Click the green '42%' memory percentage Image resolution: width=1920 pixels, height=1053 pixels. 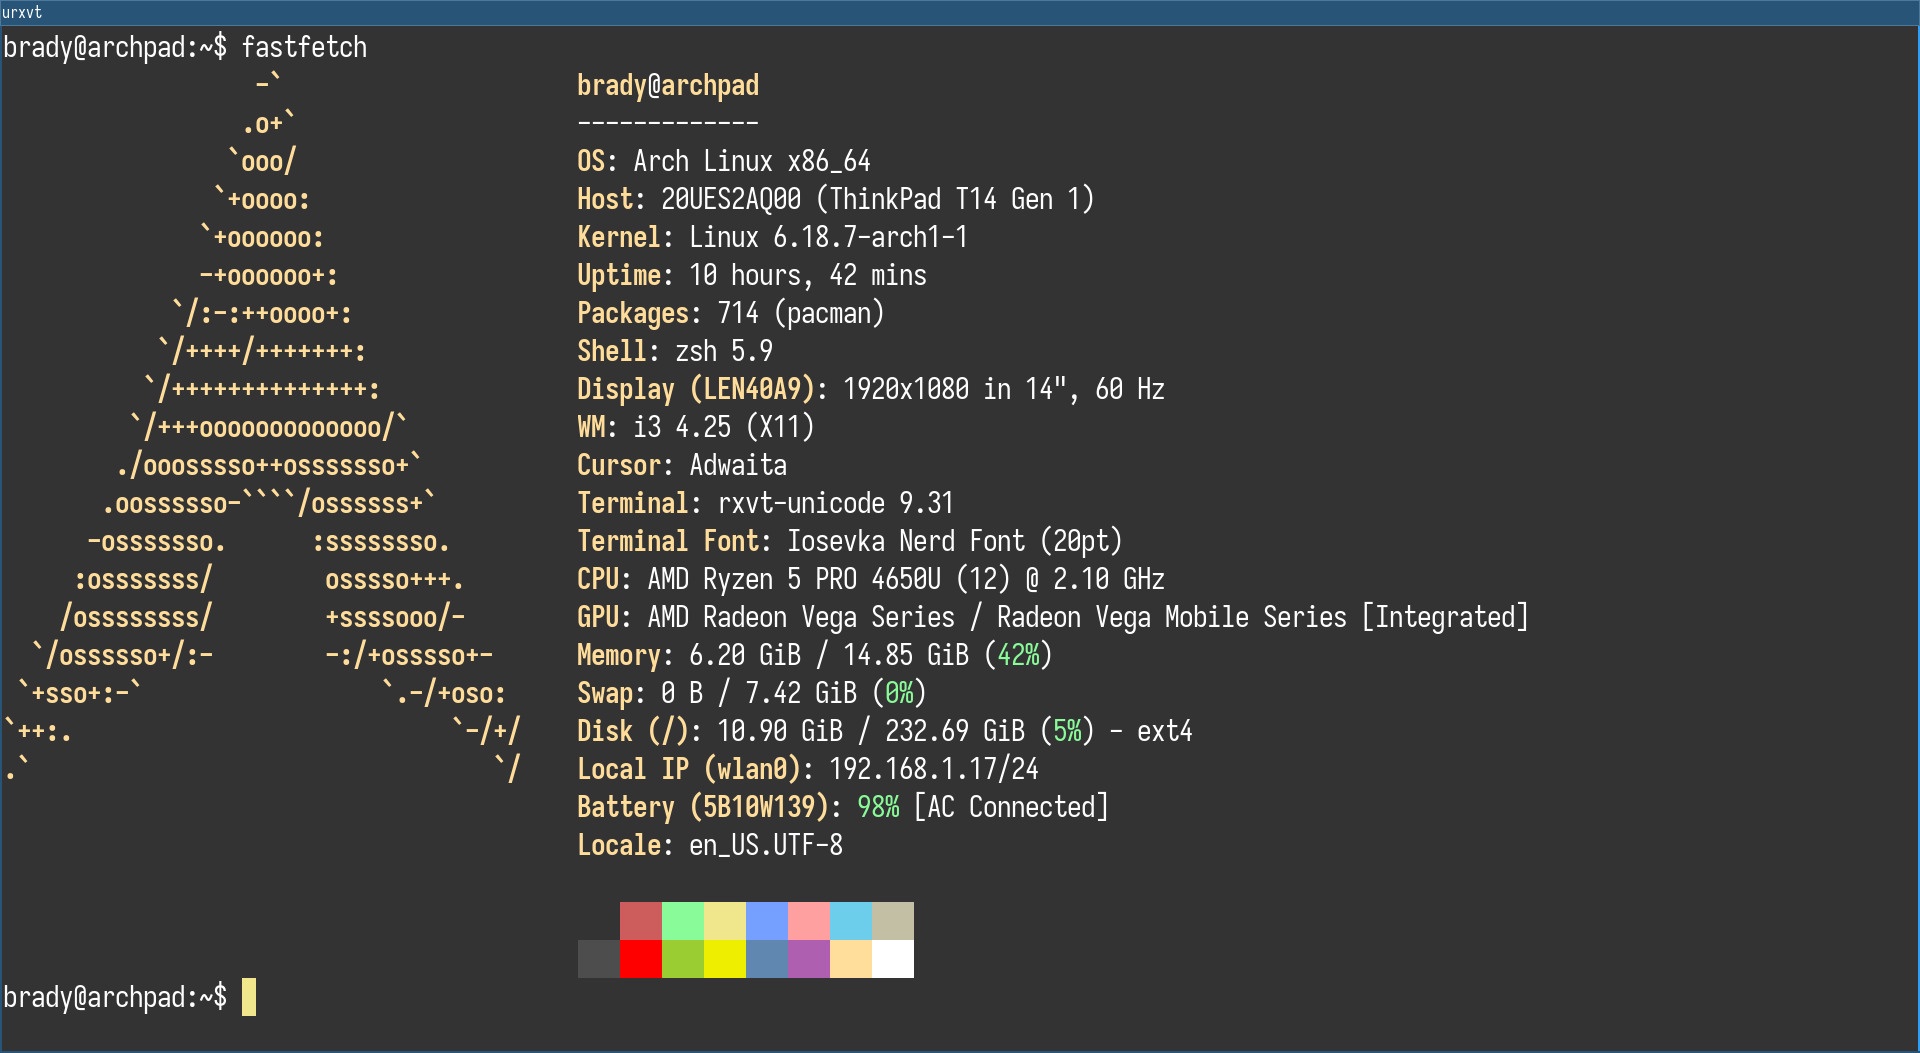point(1018,655)
